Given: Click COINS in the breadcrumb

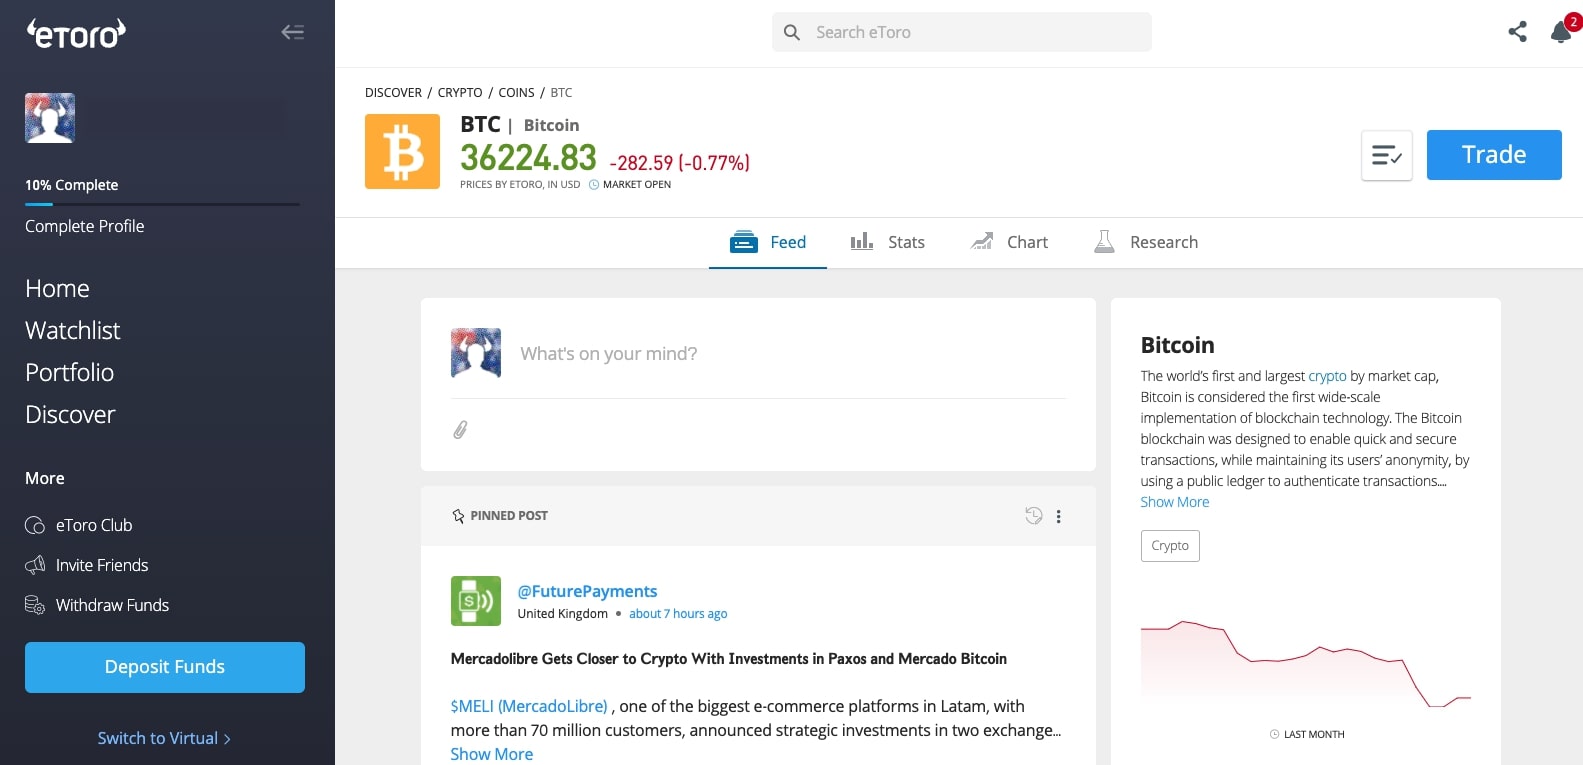Looking at the screenshot, I should point(516,92).
